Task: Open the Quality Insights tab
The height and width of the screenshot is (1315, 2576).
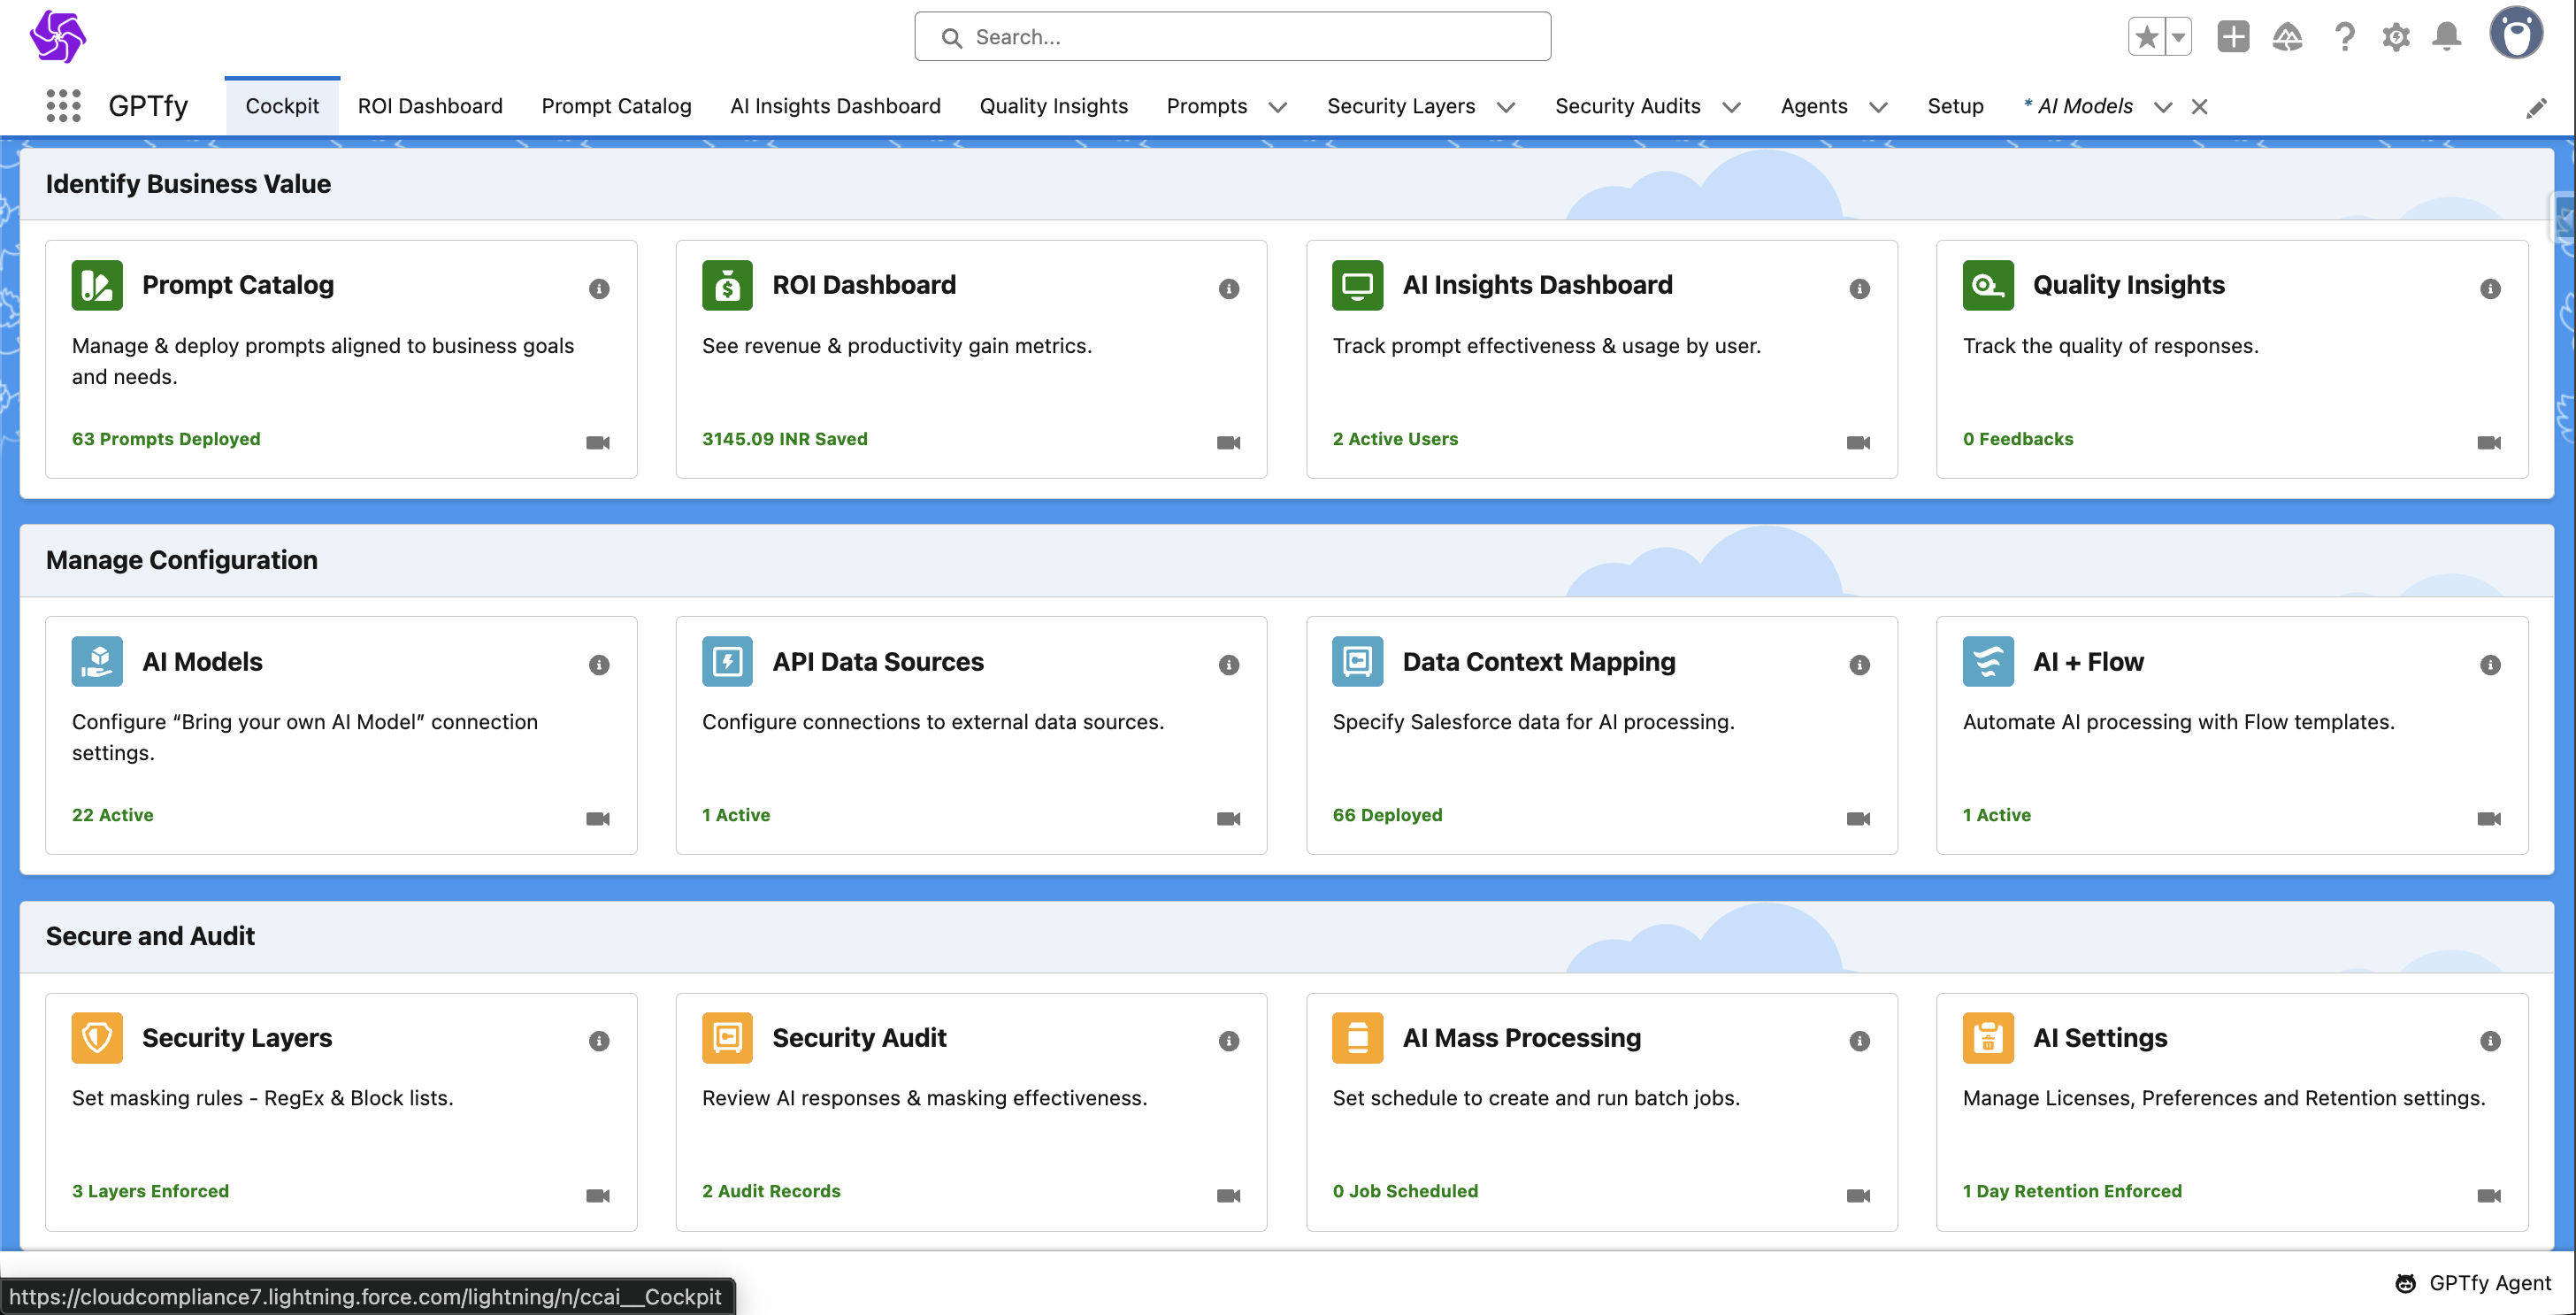Action: point(1053,106)
